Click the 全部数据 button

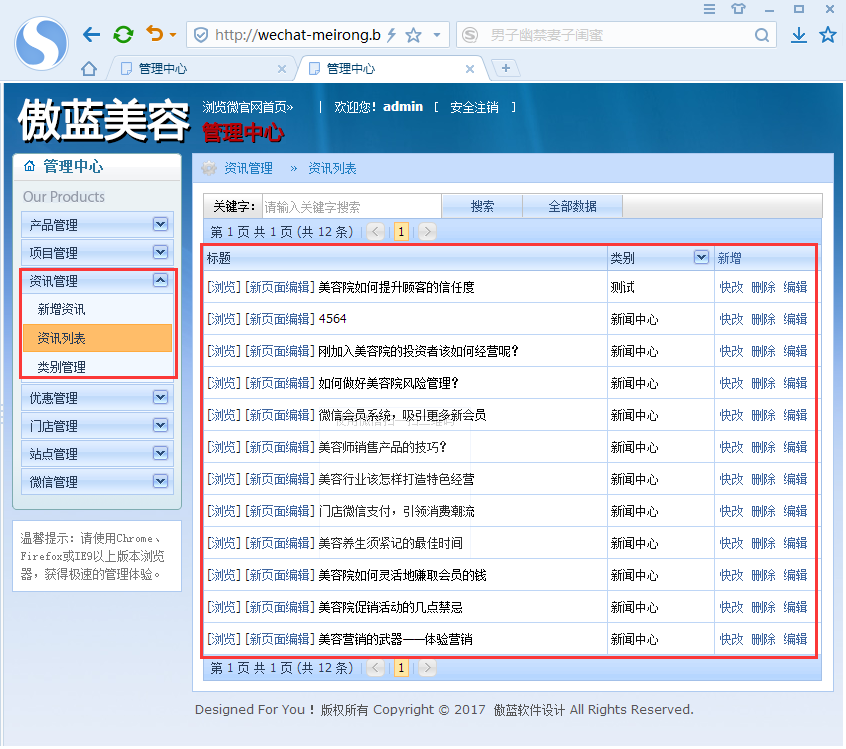(x=571, y=206)
